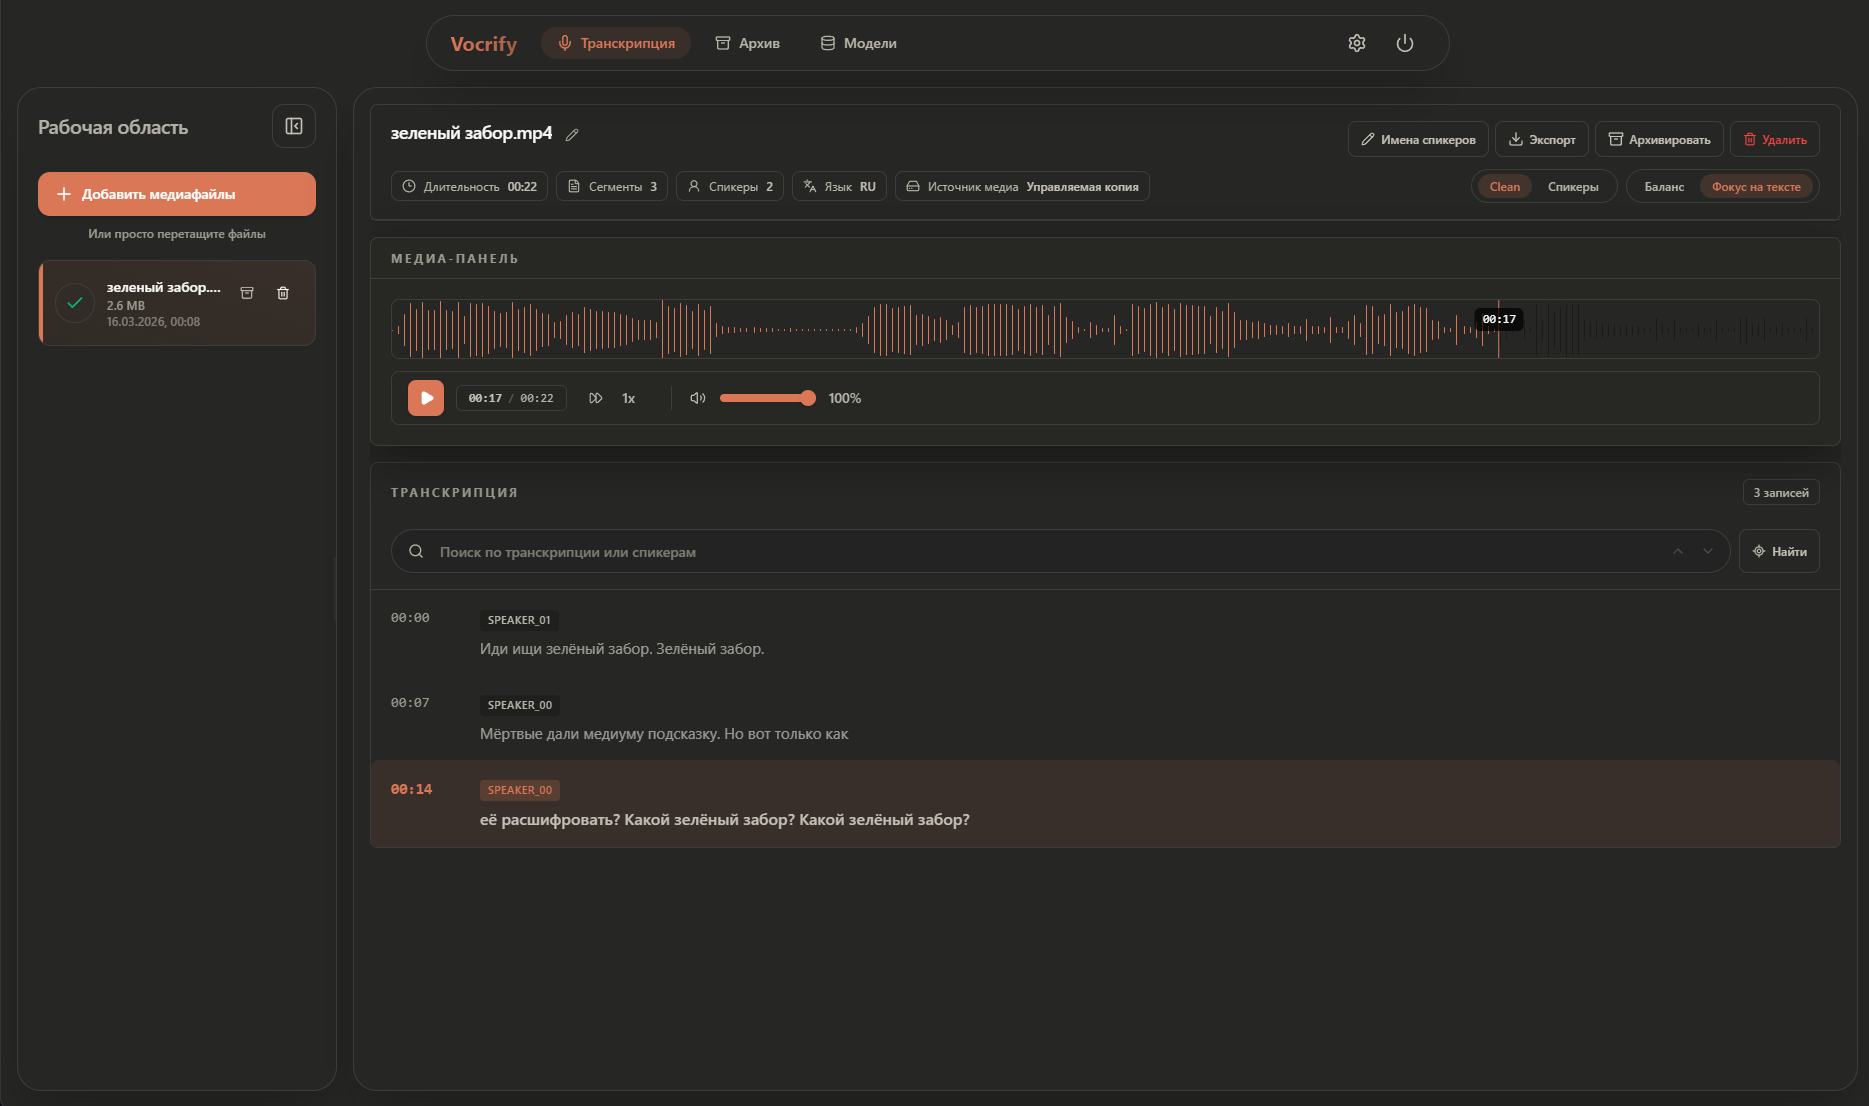
Task: Delete file using sidebar trash icon
Action: coord(283,293)
